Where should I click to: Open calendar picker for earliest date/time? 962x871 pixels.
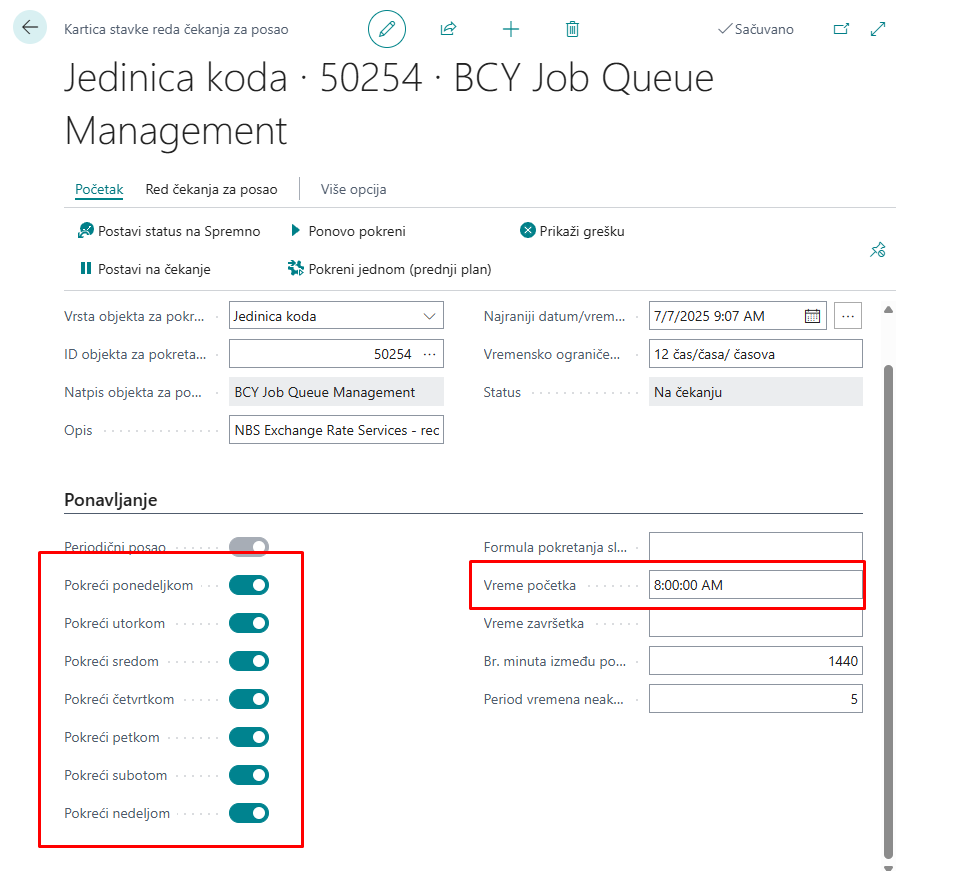point(812,316)
